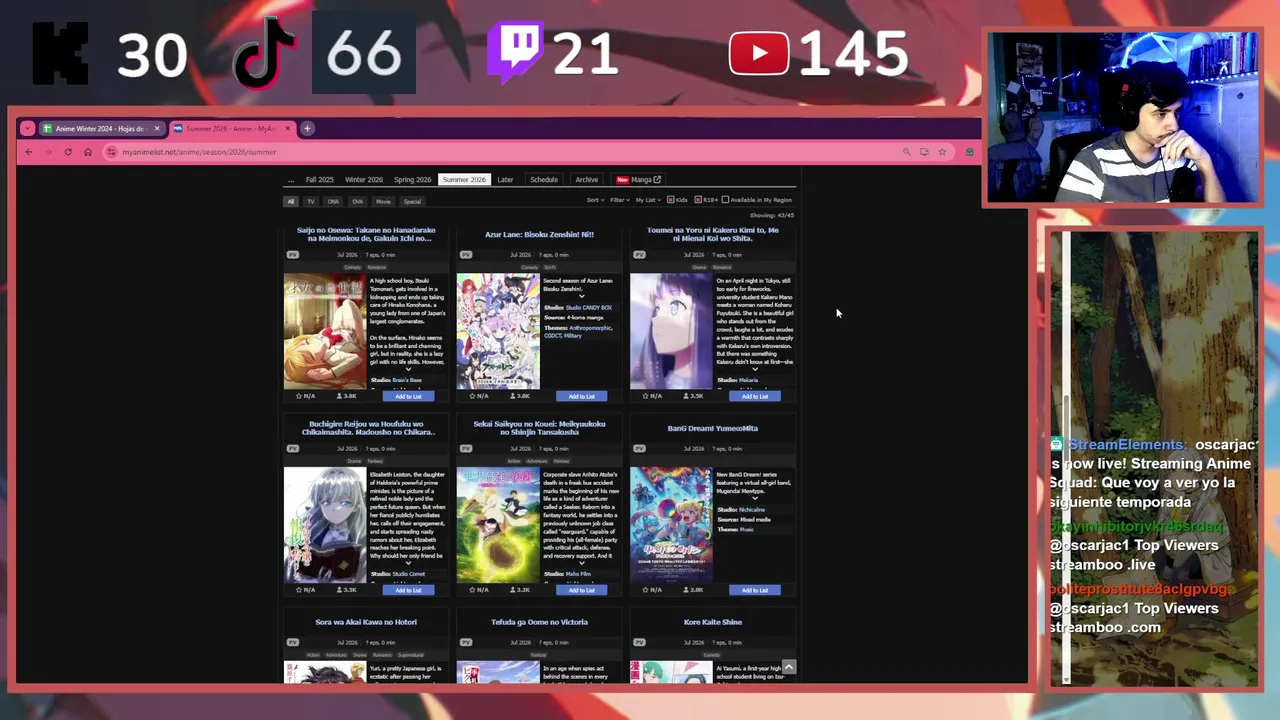Open new browser tab with plus

[x=308, y=128]
